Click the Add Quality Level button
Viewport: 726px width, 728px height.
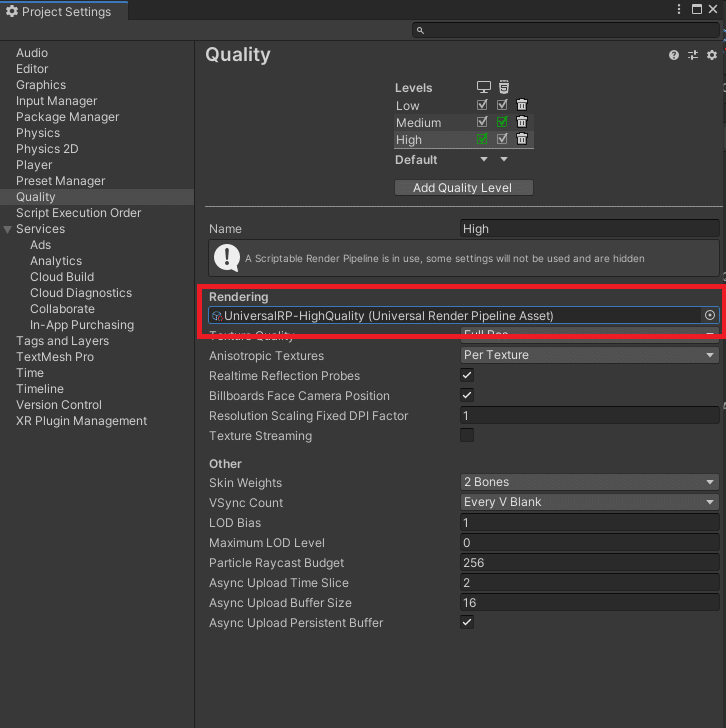coord(463,187)
